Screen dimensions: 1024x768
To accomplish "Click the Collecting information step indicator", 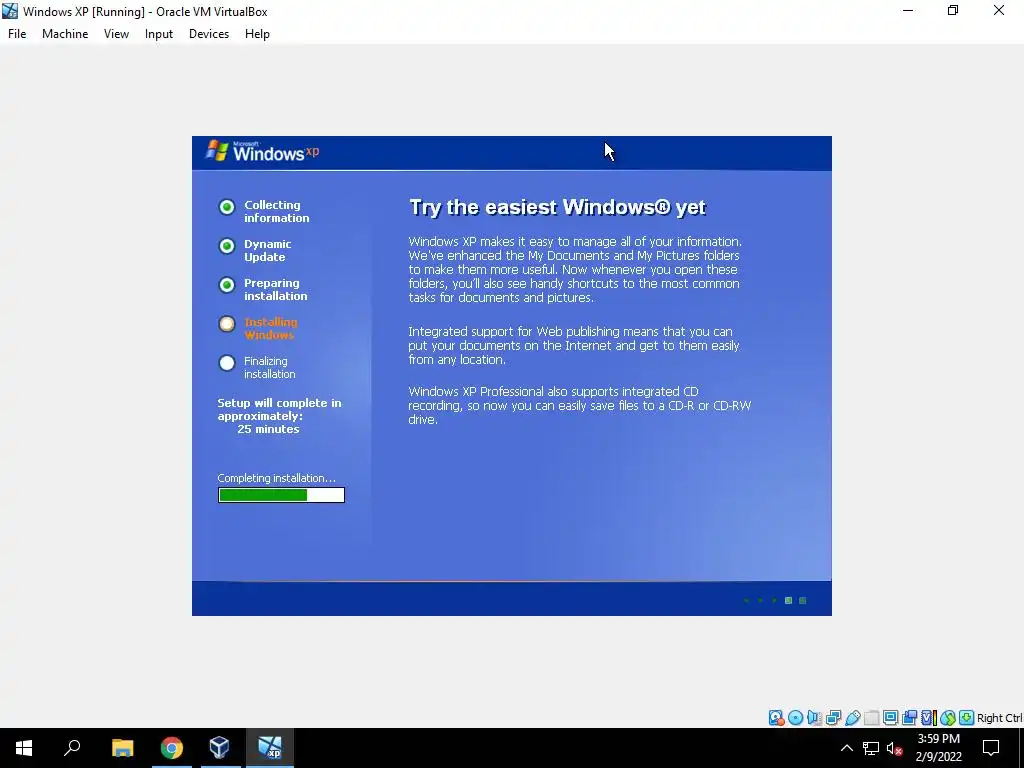I will click(x=227, y=207).
